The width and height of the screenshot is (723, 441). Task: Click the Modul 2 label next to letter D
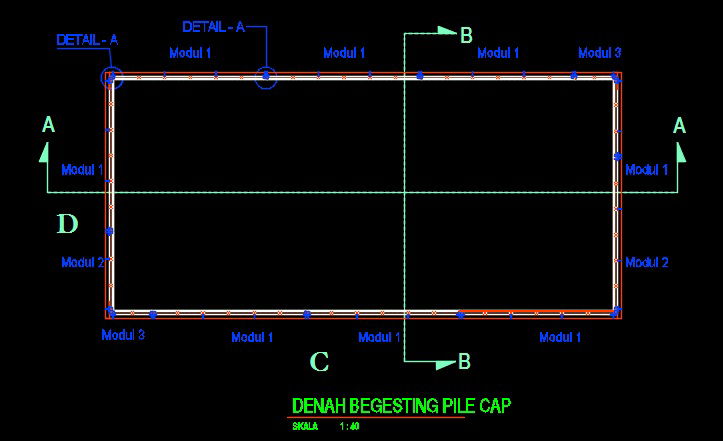(x=83, y=262)
